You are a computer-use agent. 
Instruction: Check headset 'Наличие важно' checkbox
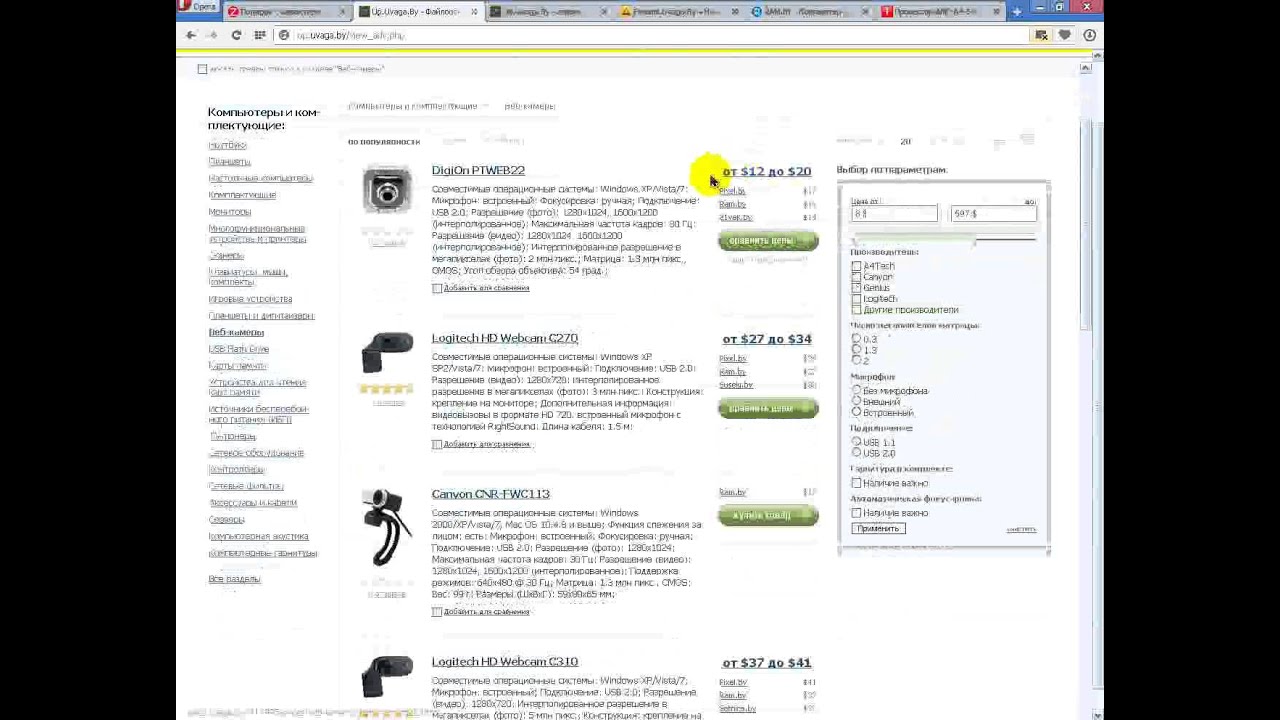click(856, 483)
